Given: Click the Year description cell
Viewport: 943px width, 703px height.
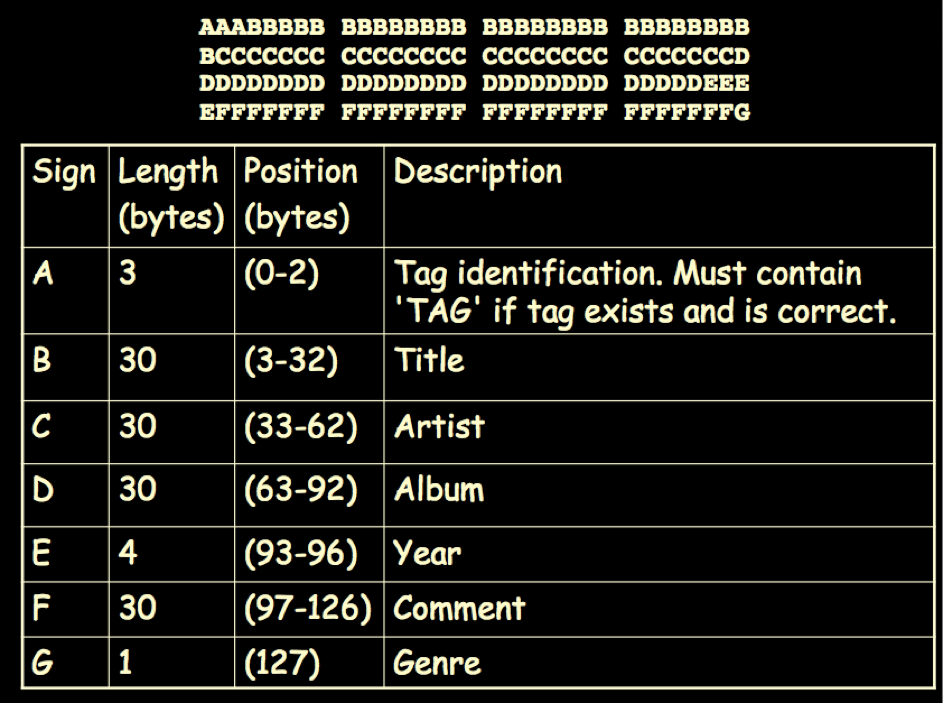Looking at the screenshot, I should [659, 554].
